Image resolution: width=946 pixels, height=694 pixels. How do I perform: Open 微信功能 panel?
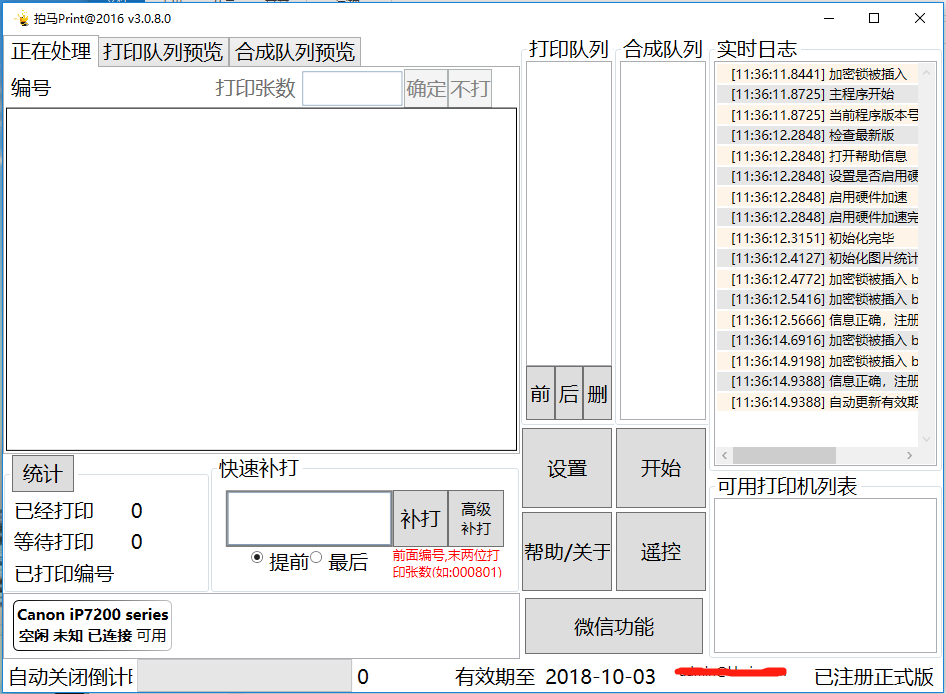click(x=614, y=627)
